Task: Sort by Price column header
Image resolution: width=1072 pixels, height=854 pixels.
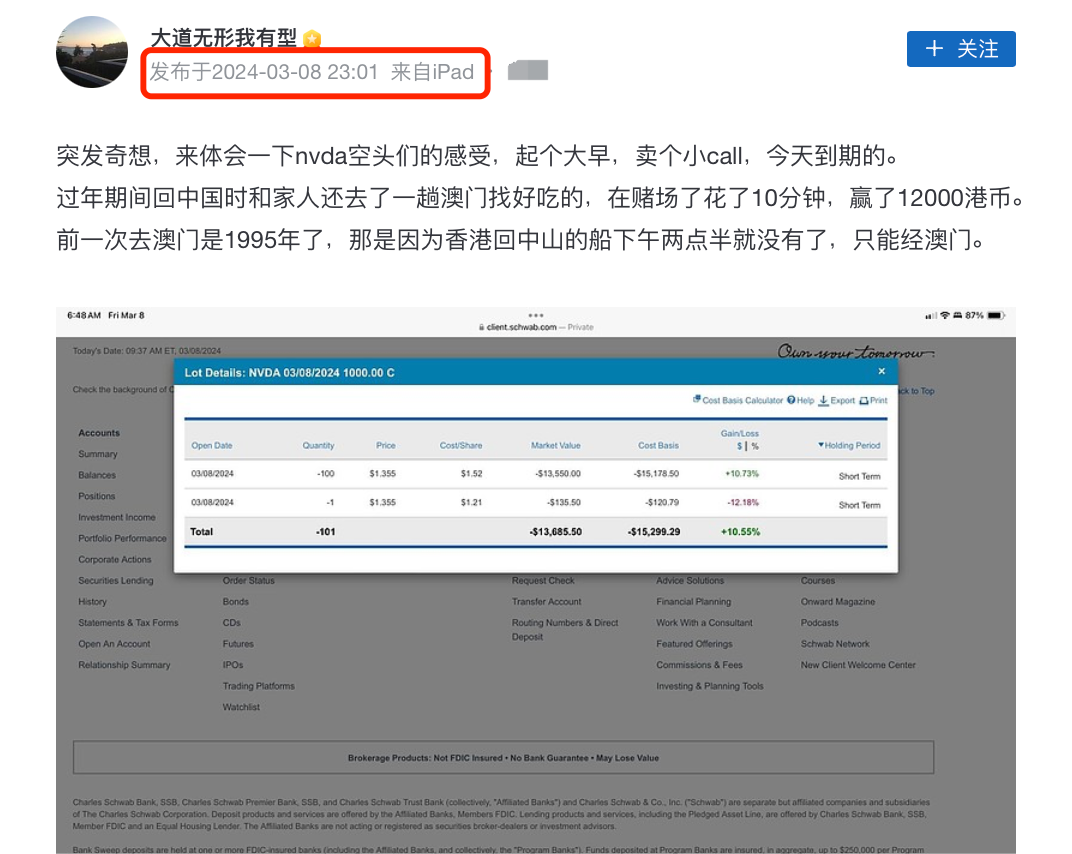Action: [386, 446]
